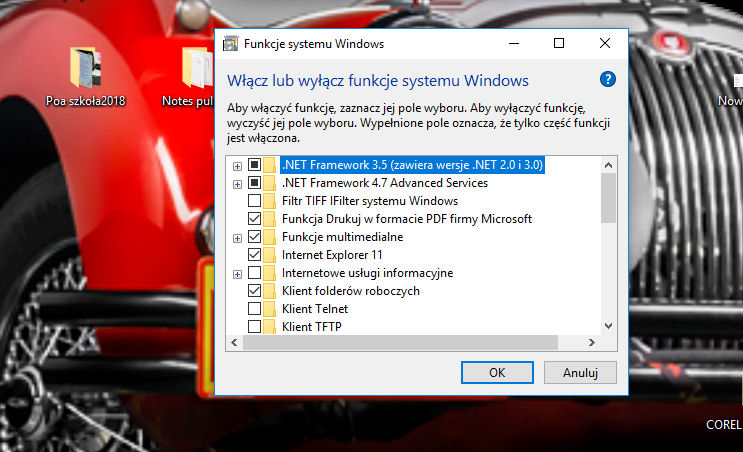Screen dimensions: 743x452
Task: Expand .NET Framework 4.7 Advanced Services node
Action: pos(237,183)
